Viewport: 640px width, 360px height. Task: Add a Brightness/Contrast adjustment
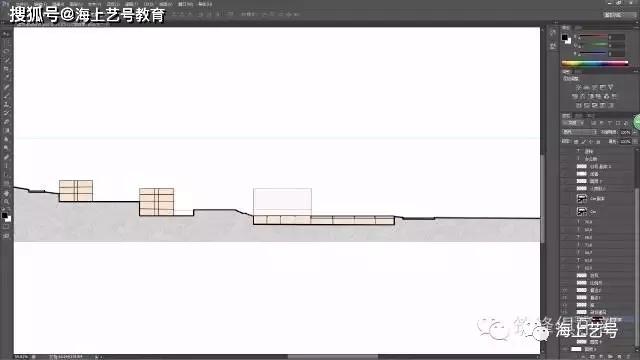[578, 87]
